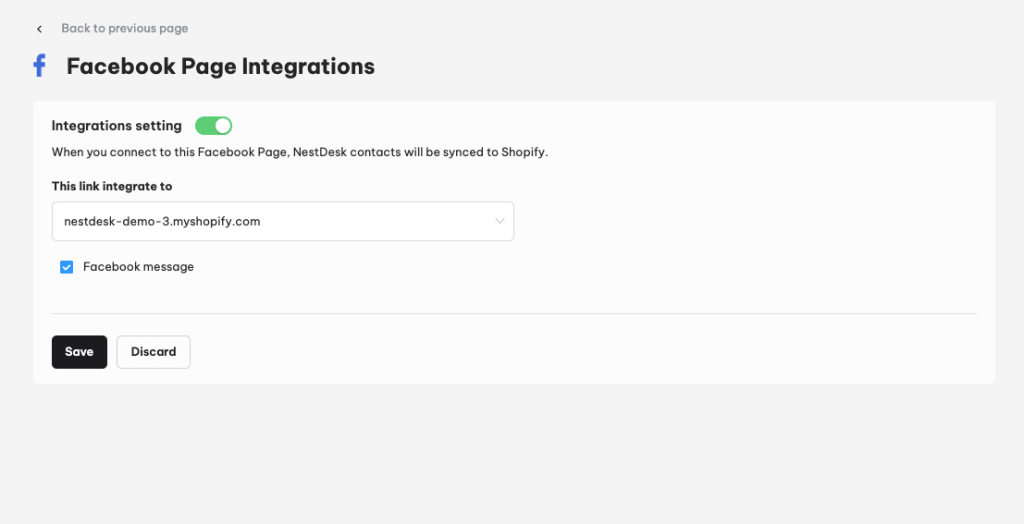1024x524 pixels.
Task: Click the white knob of the green toggle
Action: (x=223, y=125)
